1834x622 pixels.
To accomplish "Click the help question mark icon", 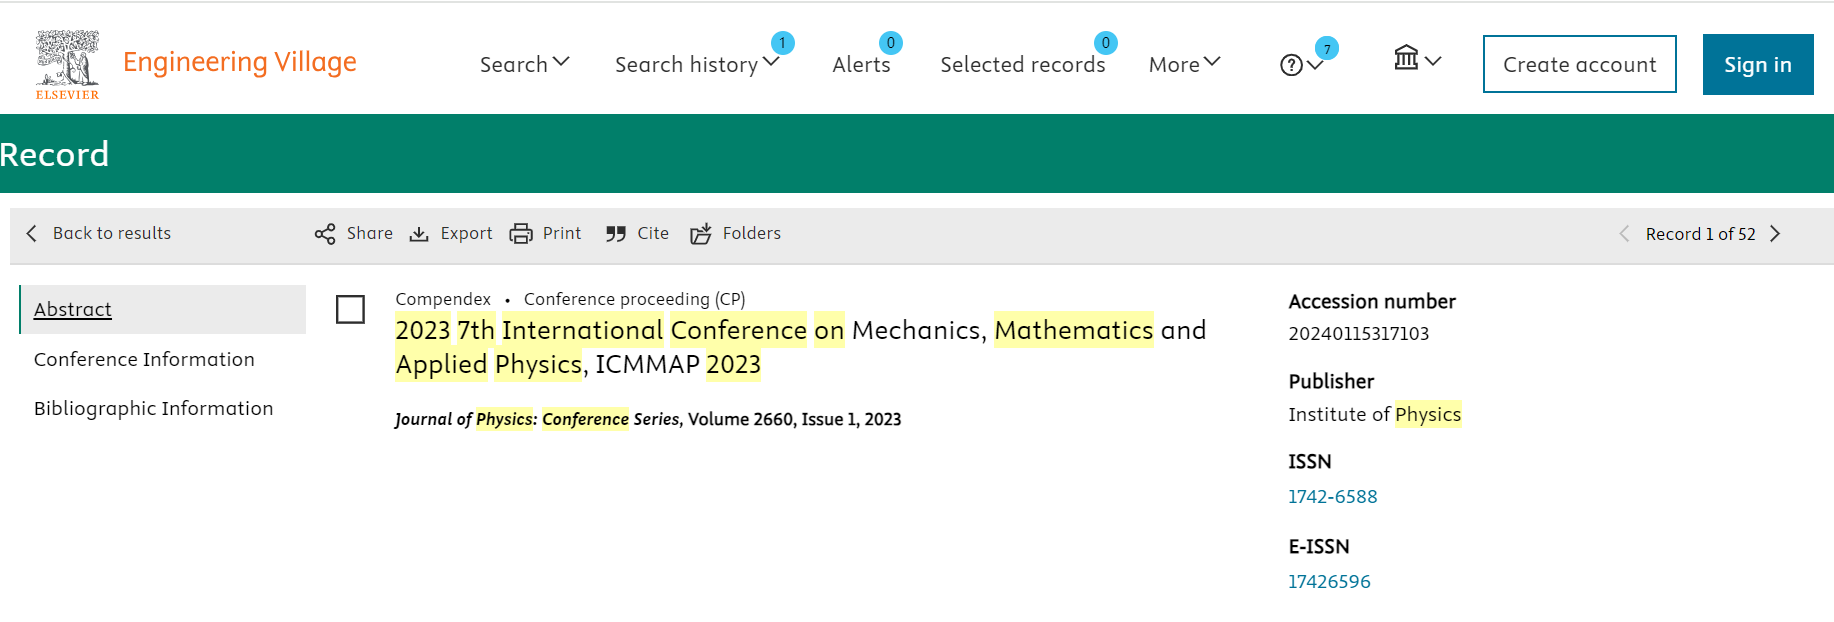I will tap(1291, 65).
